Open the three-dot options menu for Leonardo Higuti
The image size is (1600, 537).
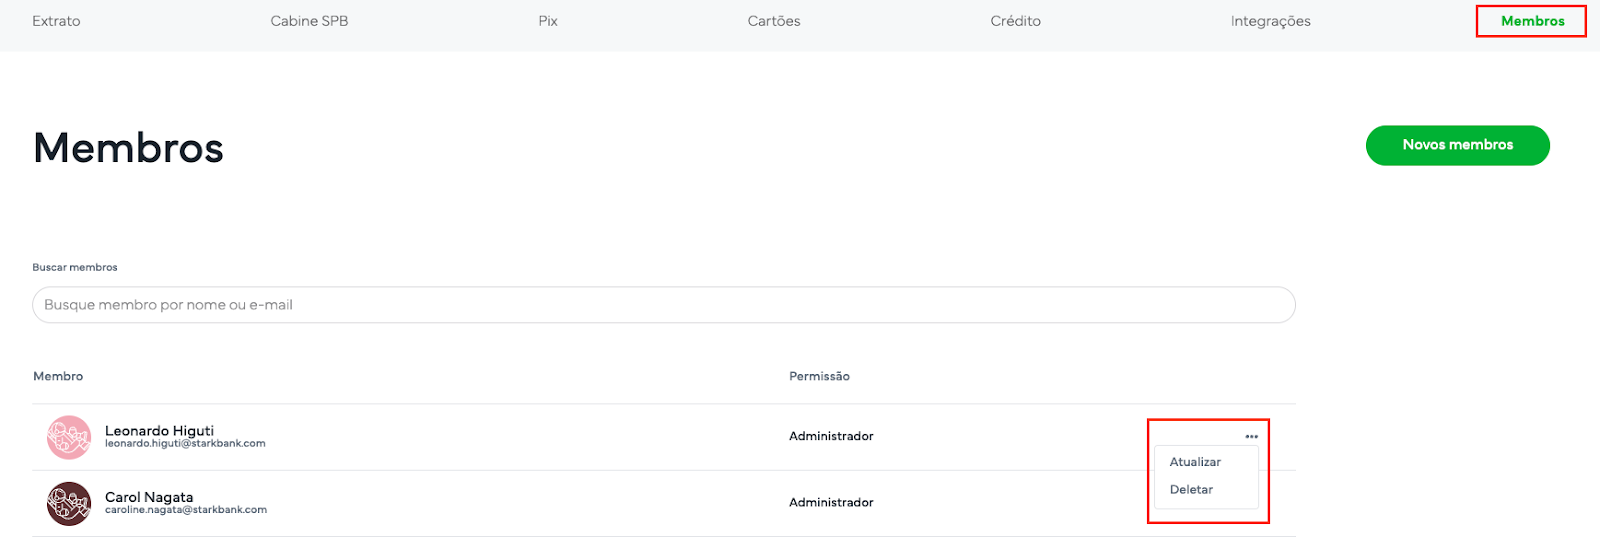pyautogui.click(x=1251, y=437)
